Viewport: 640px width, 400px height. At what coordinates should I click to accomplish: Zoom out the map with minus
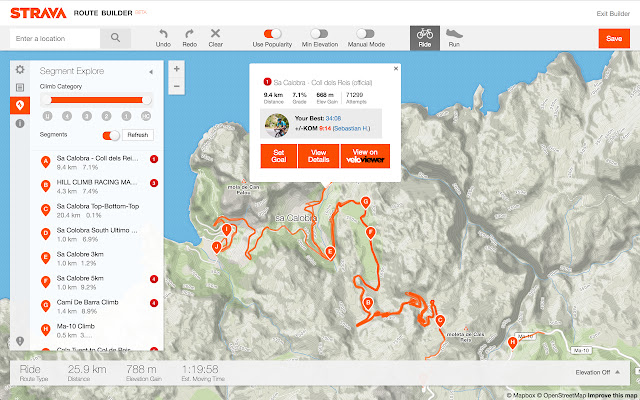(x=176, y=86)
